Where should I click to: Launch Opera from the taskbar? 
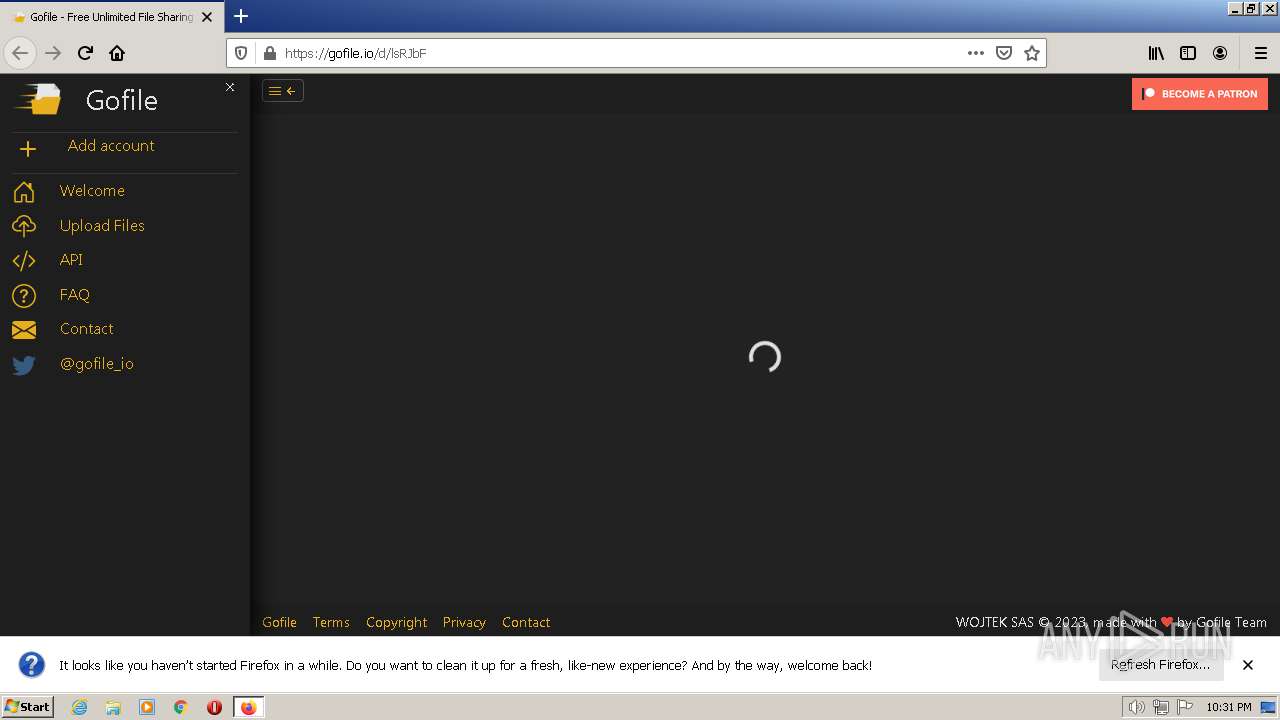[x=214, y=707]
